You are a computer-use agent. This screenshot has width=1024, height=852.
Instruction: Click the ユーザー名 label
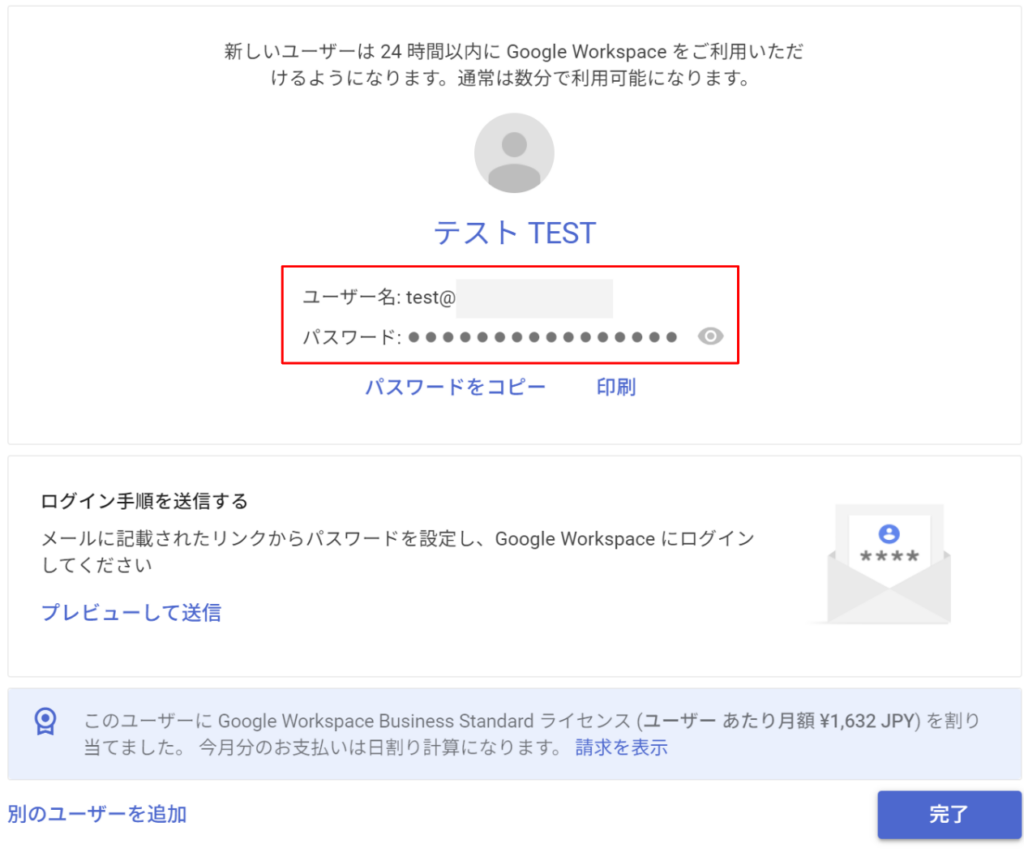coord(351,298)
